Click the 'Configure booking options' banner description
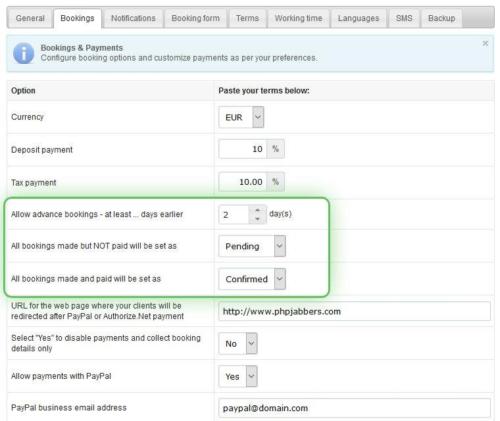 coord(178,58)
